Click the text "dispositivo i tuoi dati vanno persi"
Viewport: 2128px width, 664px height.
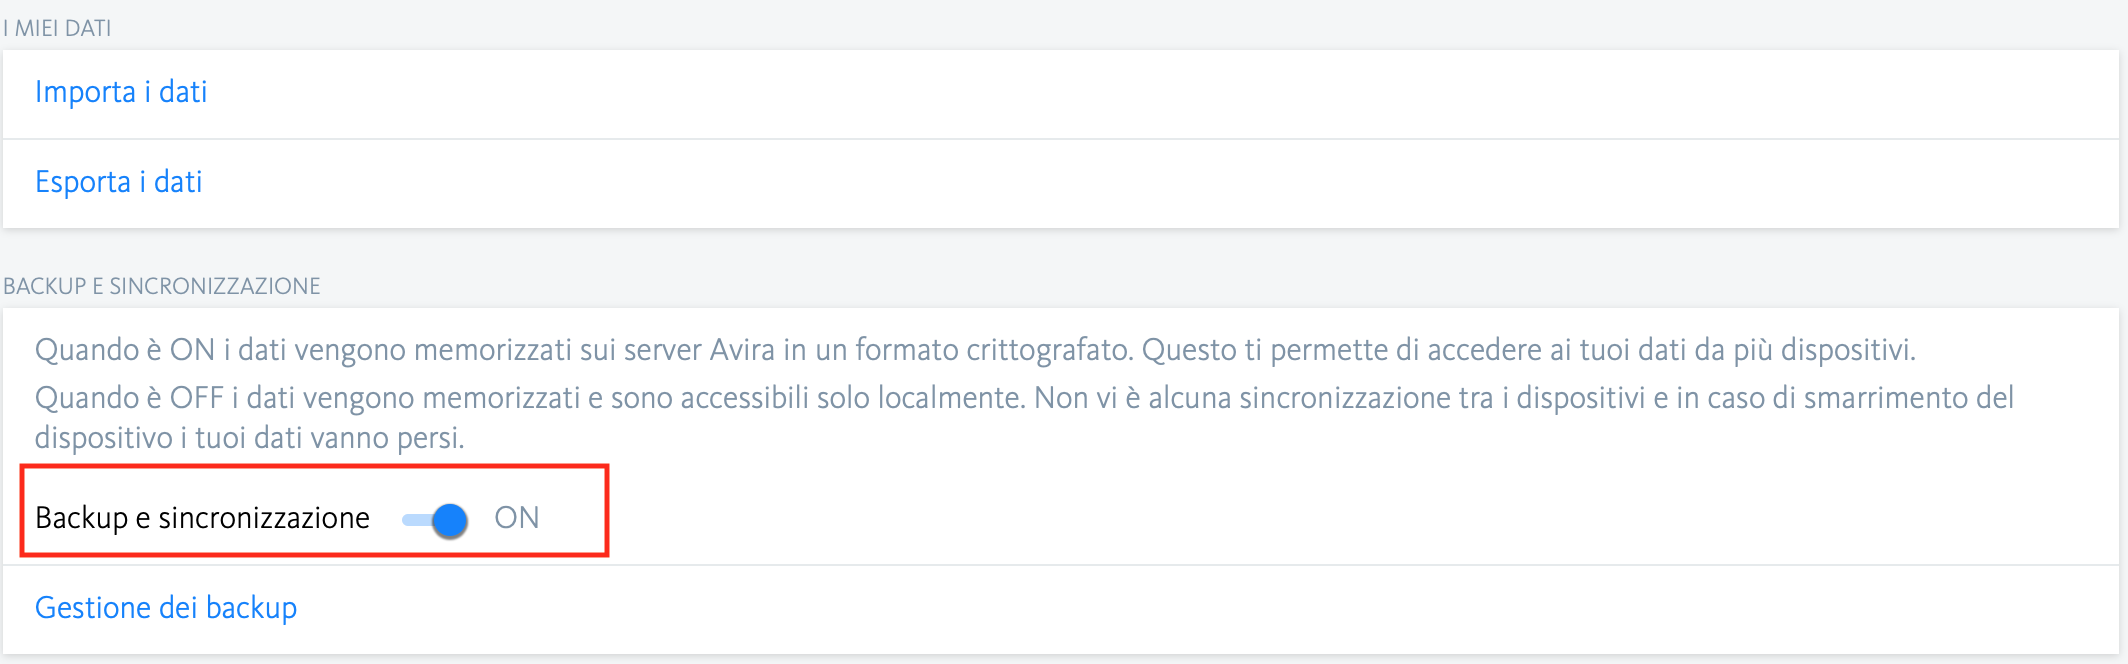click(x=249, y=438)
